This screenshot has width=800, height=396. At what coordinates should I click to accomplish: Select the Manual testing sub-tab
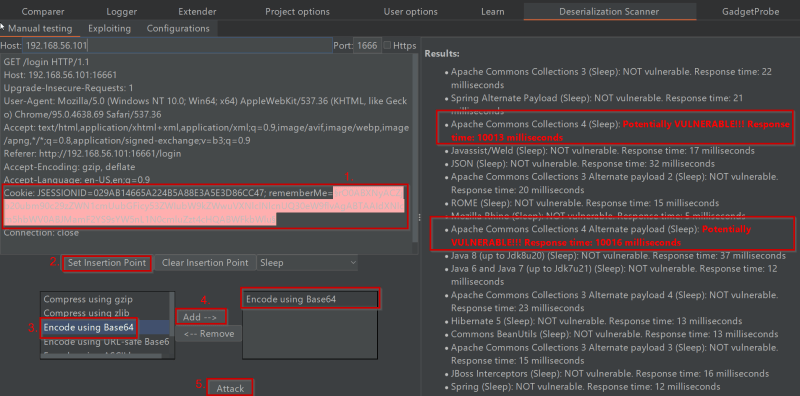(x=40, y=29)
